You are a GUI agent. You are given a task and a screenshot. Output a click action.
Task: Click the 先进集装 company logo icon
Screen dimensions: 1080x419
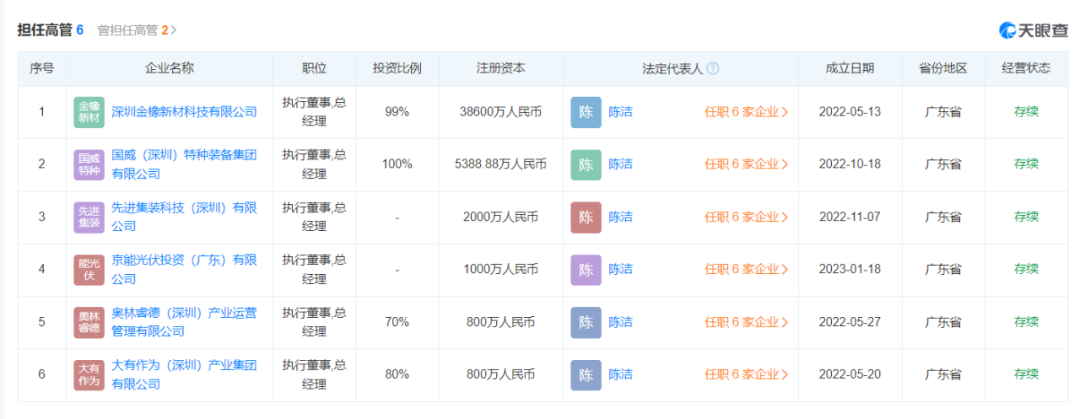[89, 217]
